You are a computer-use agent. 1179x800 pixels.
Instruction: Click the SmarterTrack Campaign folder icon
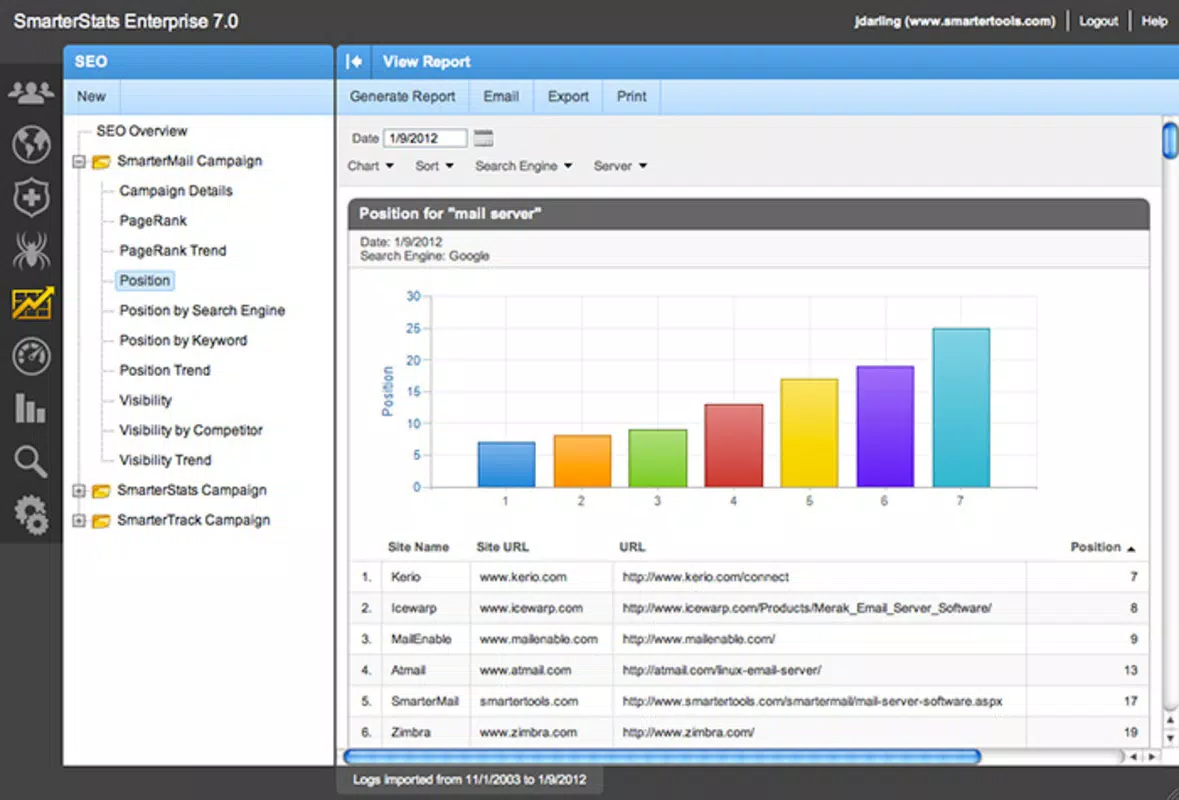pyautogui.click(x=101, y=521)
